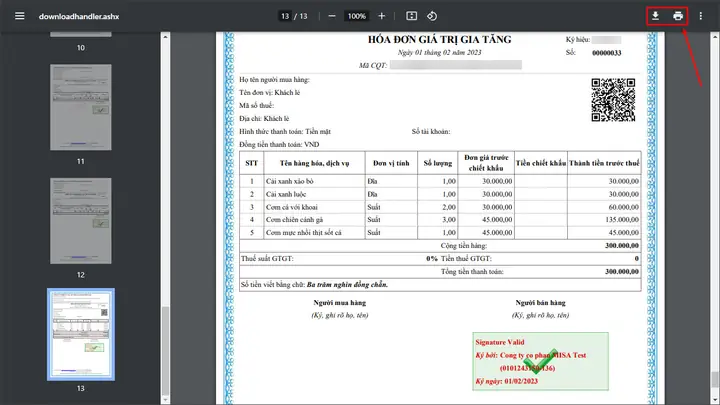
Task: Click the downloadhandler.ashx file title
Action: click(79, 16)
